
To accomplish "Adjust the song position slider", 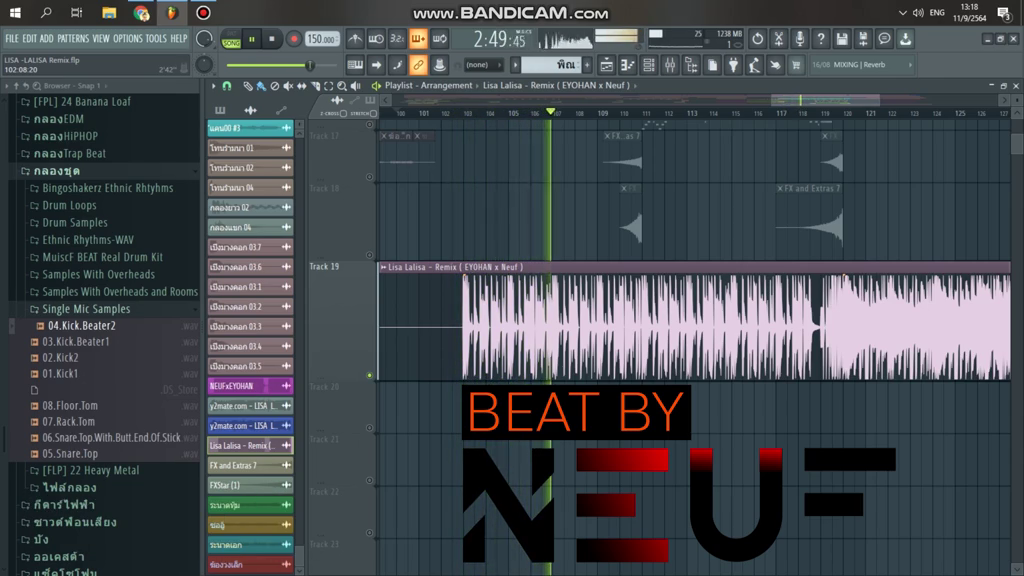I will click(x=280, y=65).
